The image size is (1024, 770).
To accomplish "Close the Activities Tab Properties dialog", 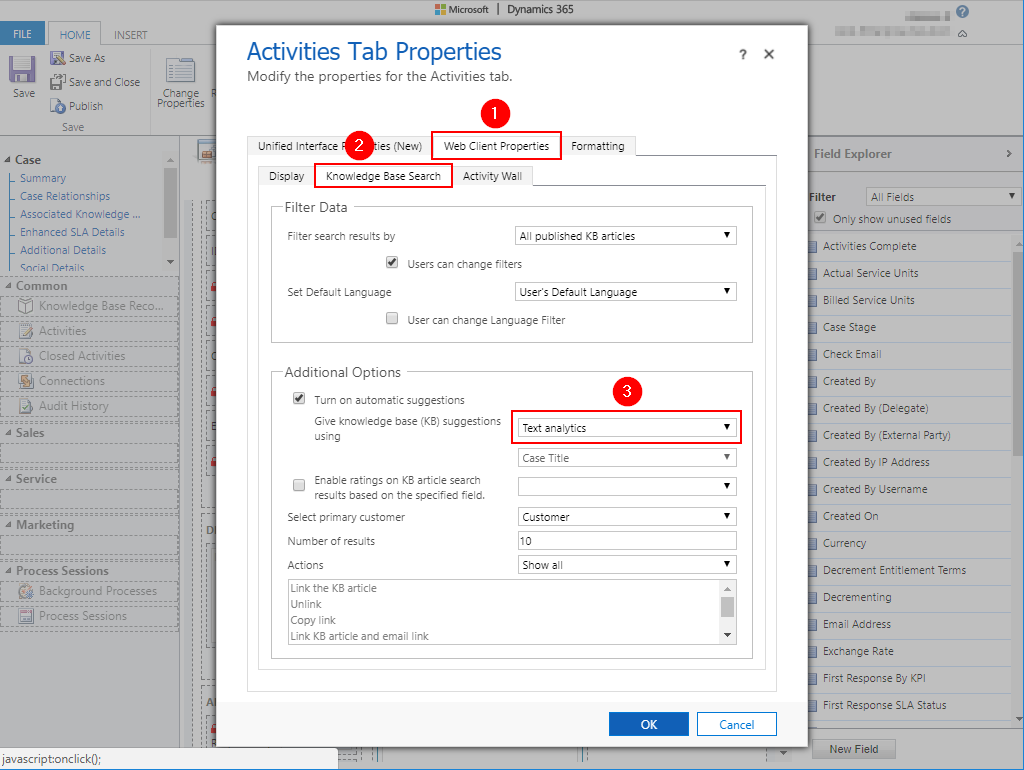I will click(769, 54).
